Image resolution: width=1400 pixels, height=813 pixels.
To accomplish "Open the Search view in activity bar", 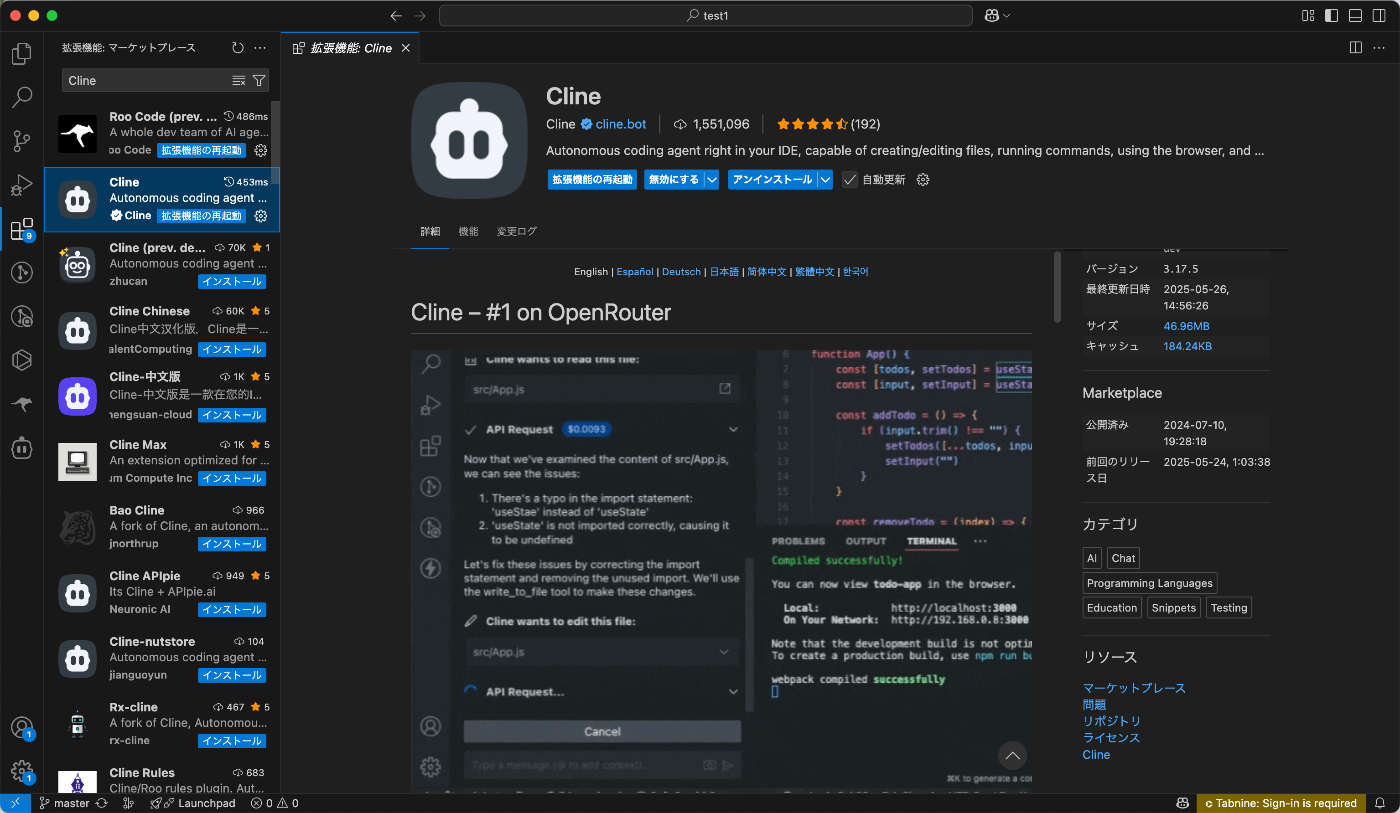I will click(22, 97).
